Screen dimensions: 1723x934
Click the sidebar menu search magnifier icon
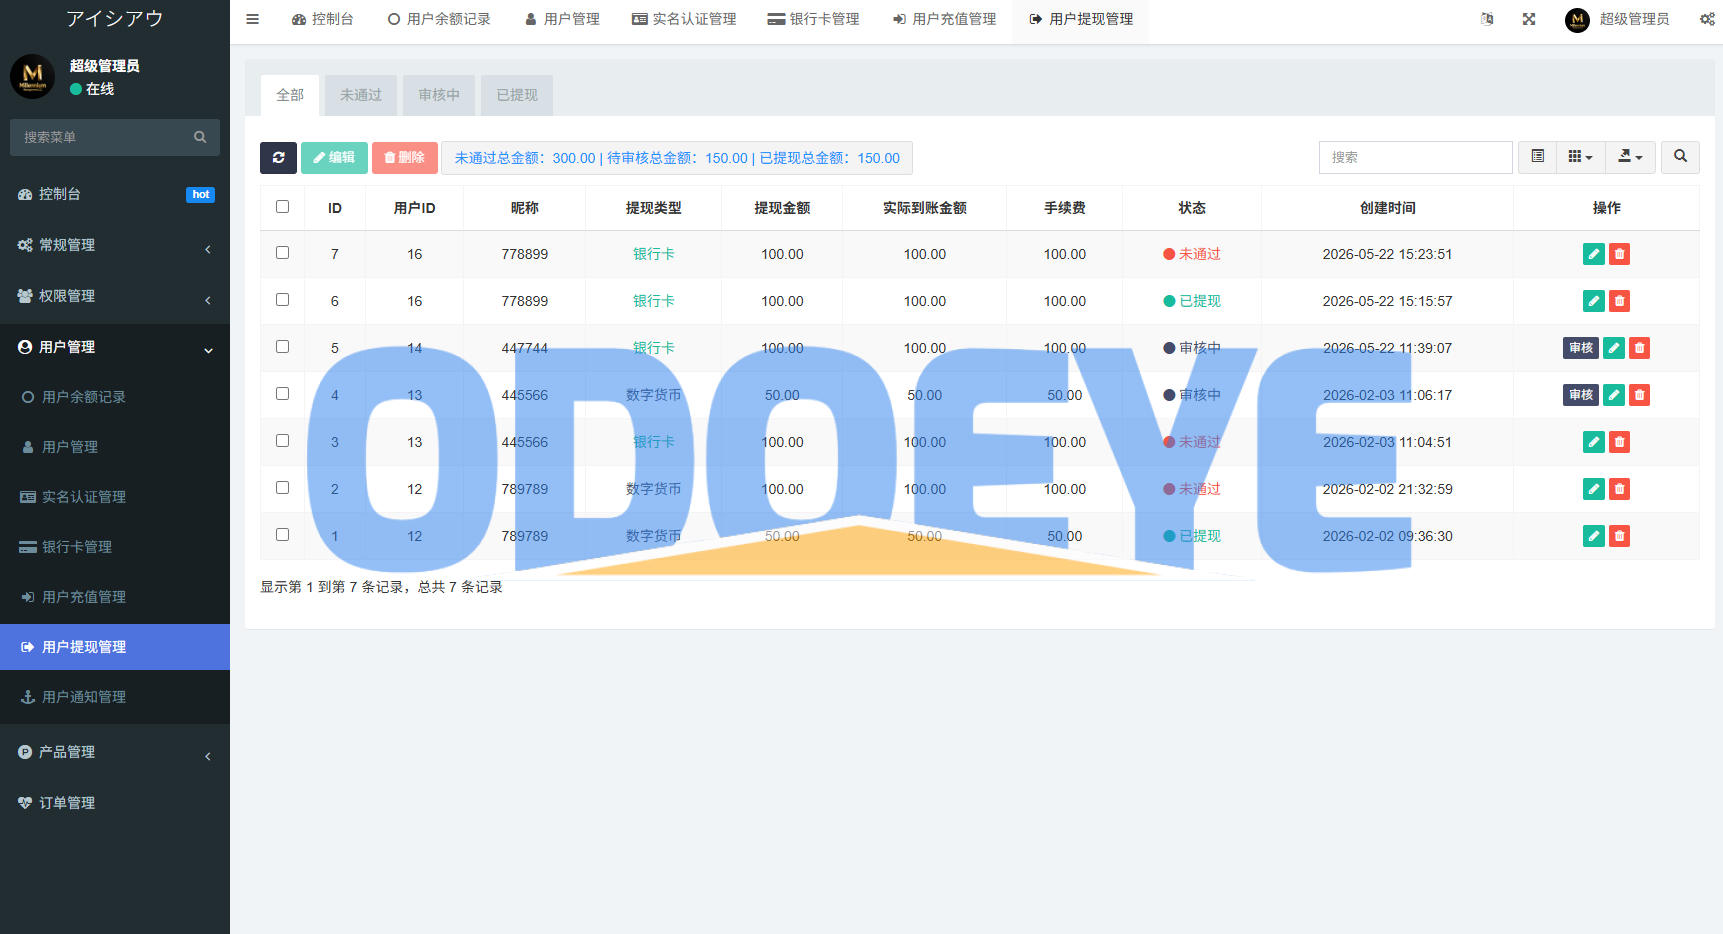pos(200,137)
